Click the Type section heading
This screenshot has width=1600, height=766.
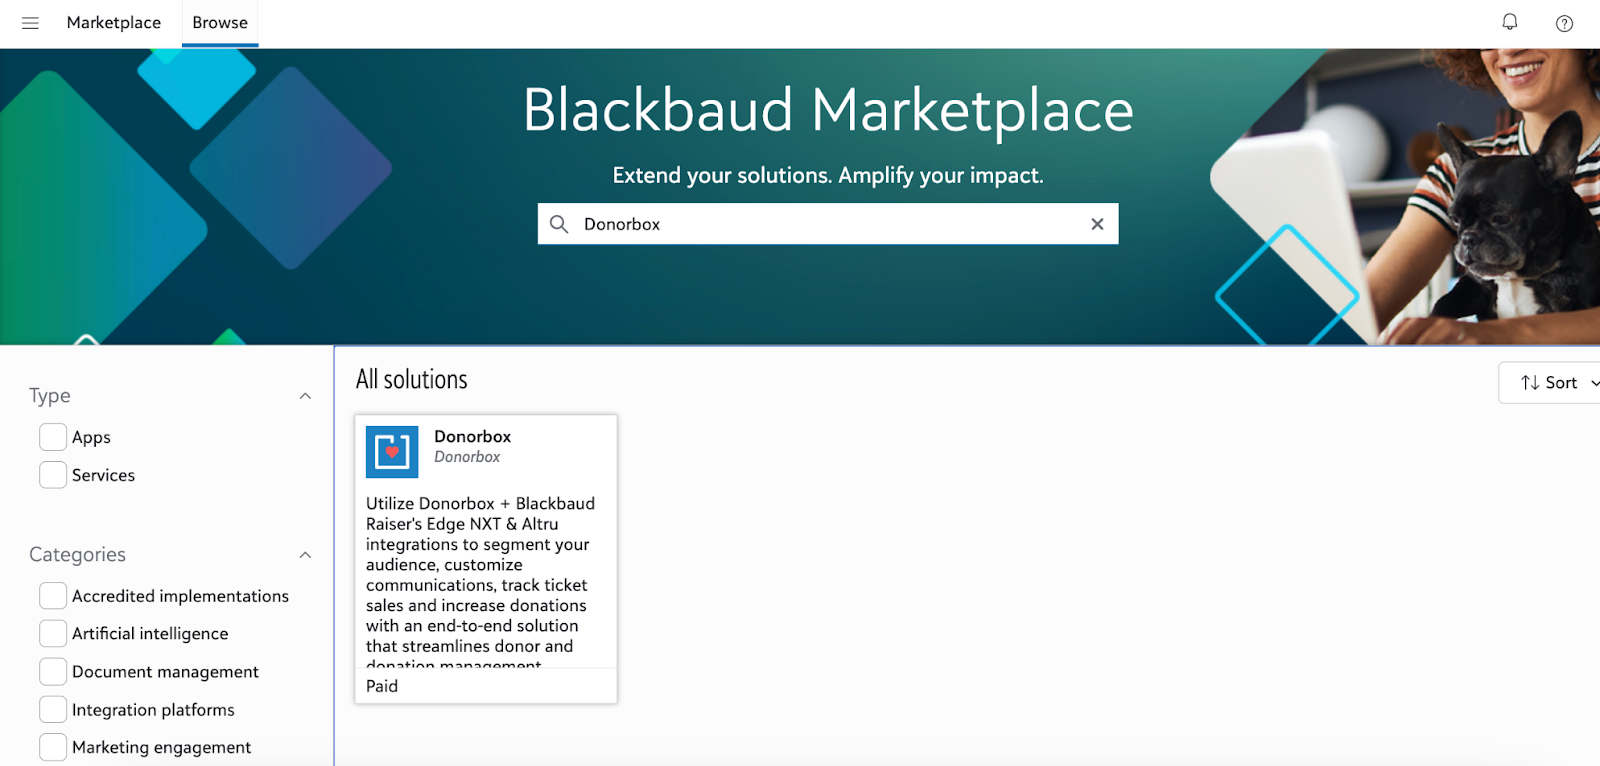[x=50, y=396]
